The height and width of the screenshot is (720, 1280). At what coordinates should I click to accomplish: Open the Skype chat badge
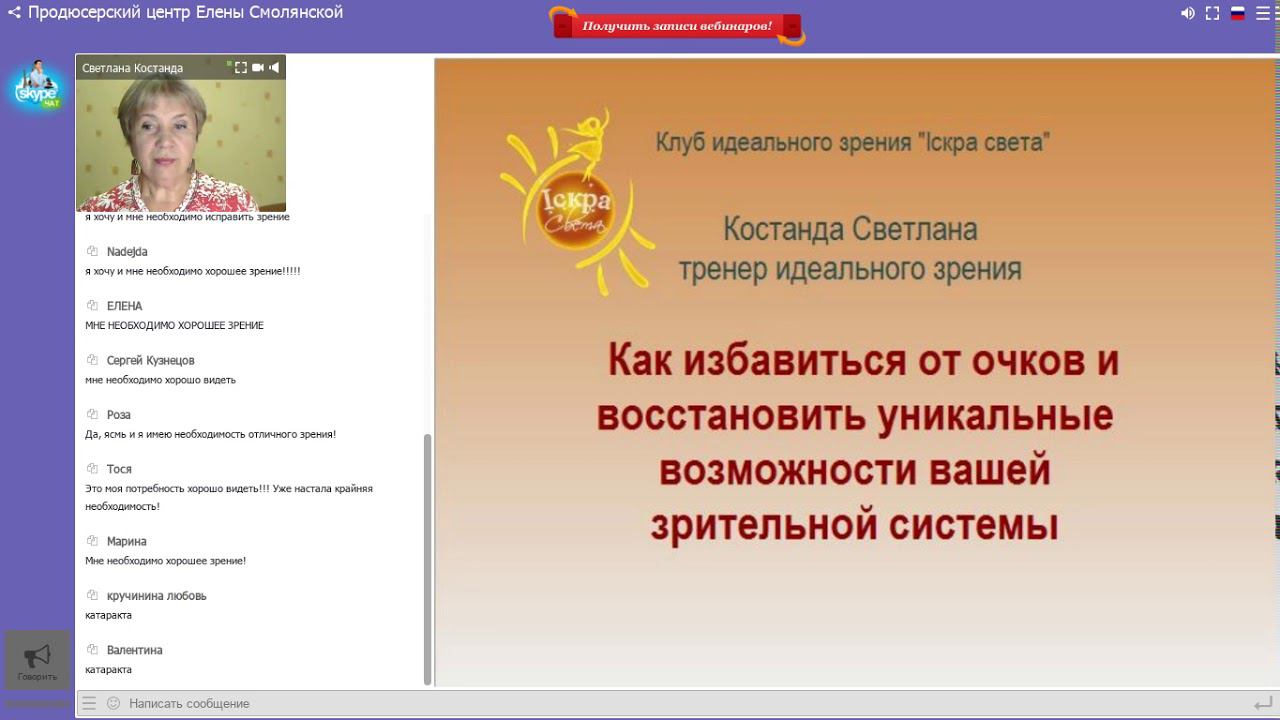coord(38,86)
